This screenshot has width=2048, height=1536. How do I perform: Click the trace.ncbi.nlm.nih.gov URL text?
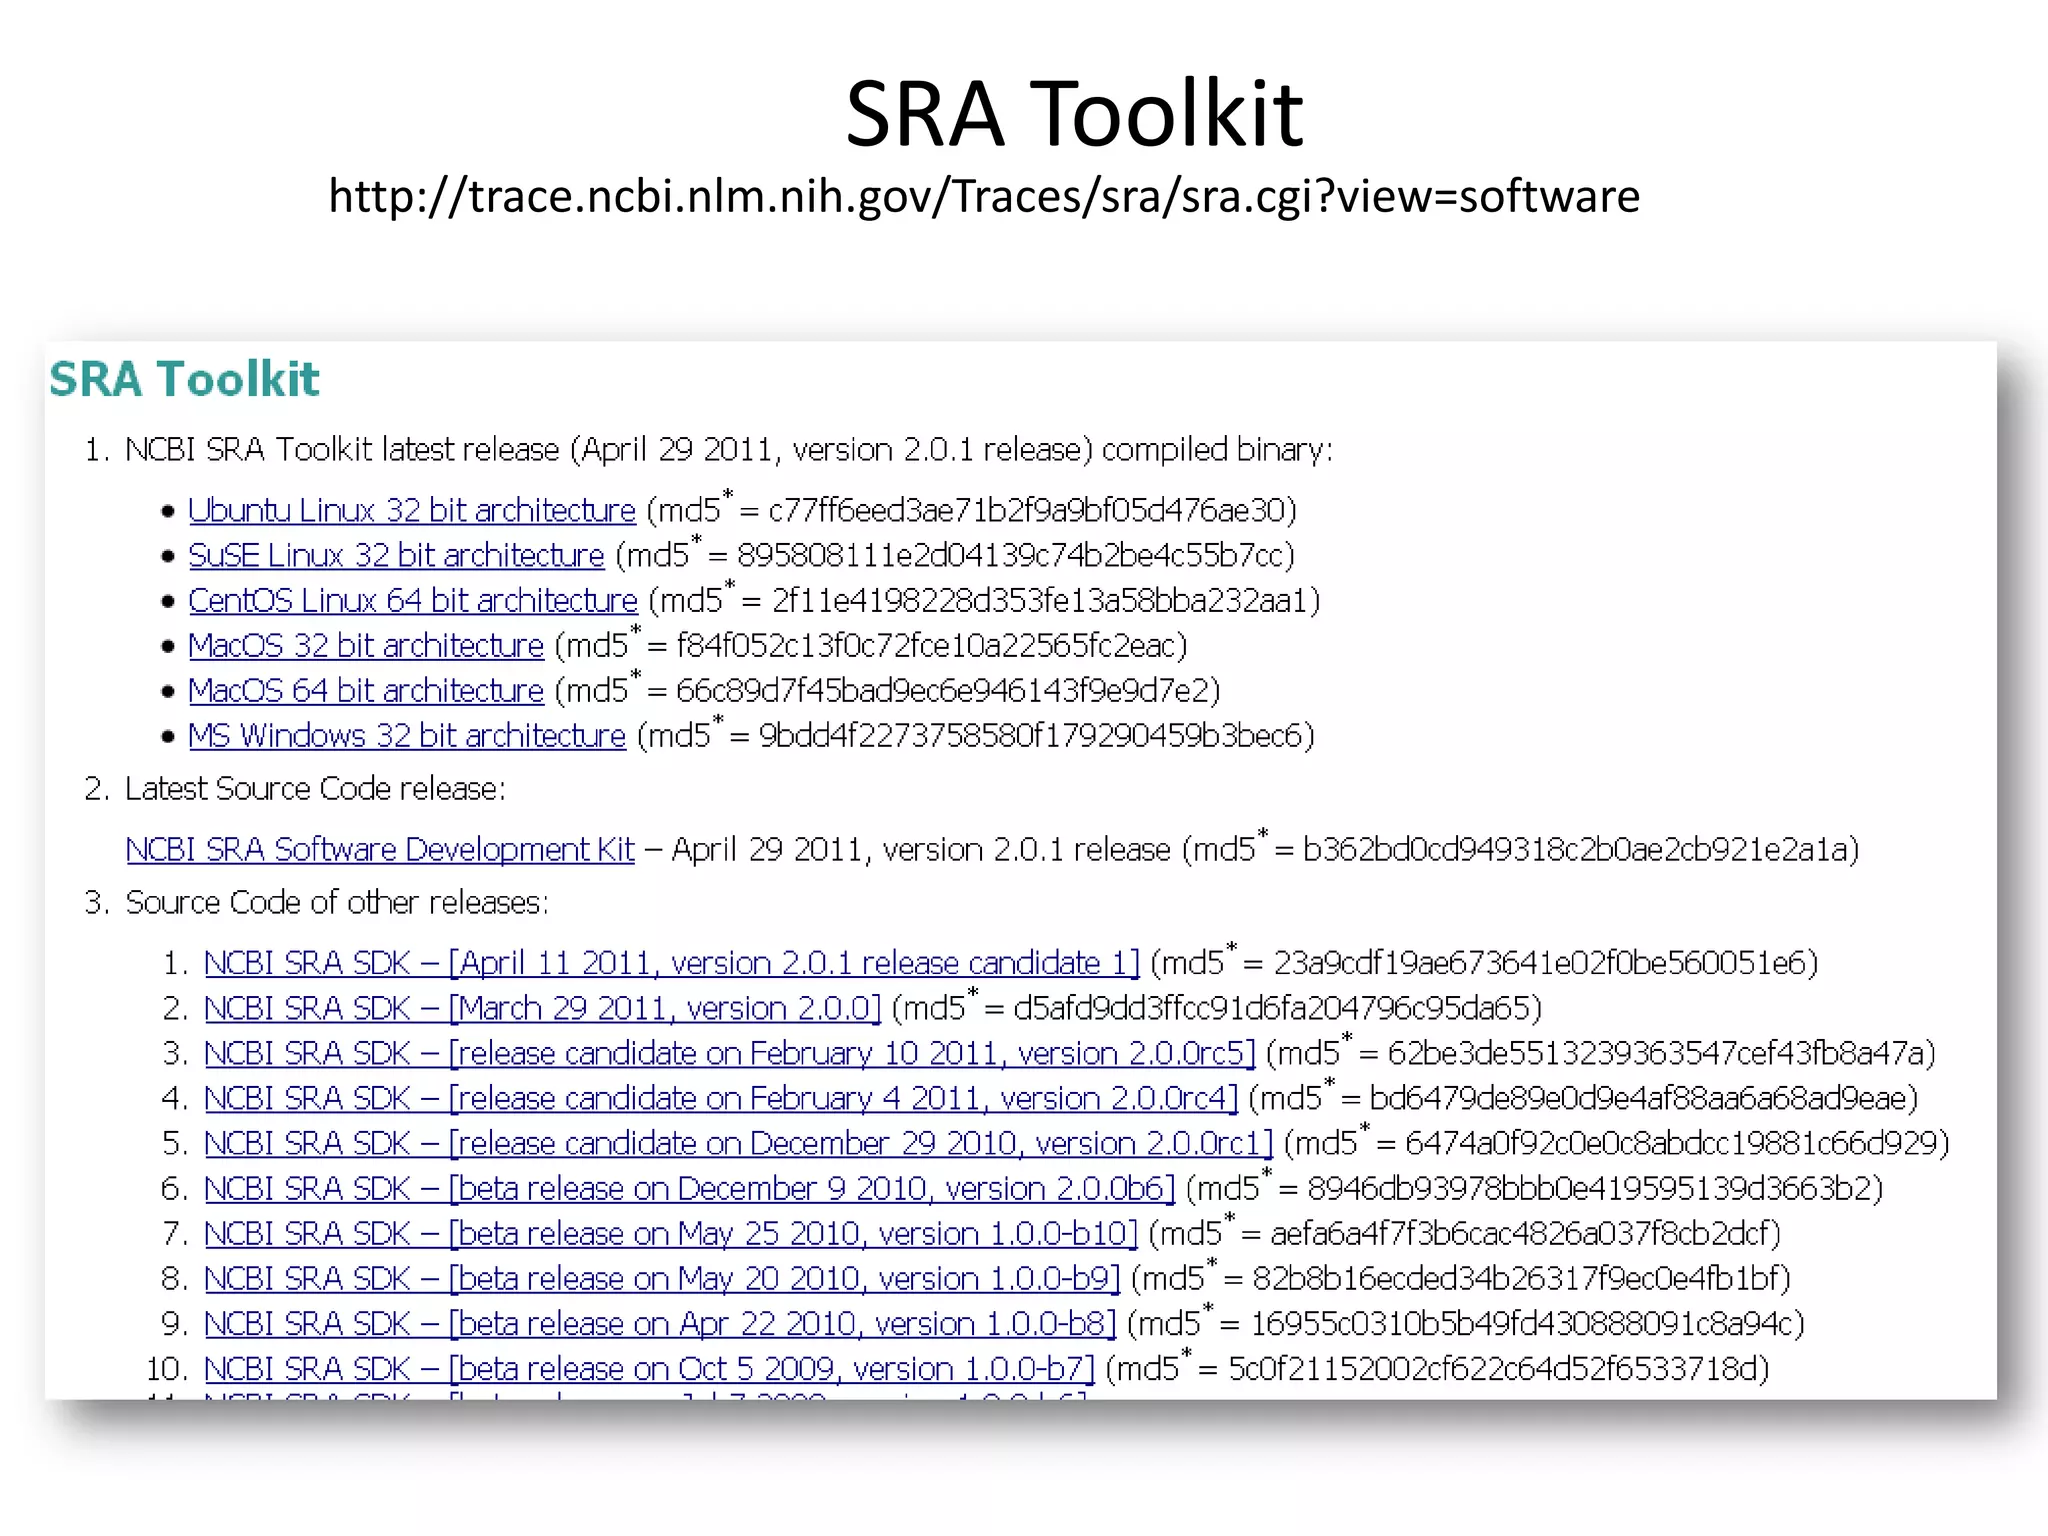(x=983, y=196)
